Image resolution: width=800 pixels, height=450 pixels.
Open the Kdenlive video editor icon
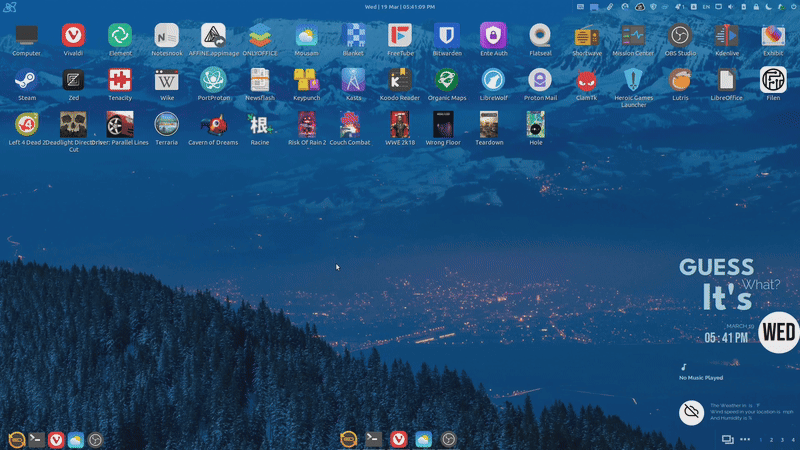pyautogui.click(x=726, y=36)
